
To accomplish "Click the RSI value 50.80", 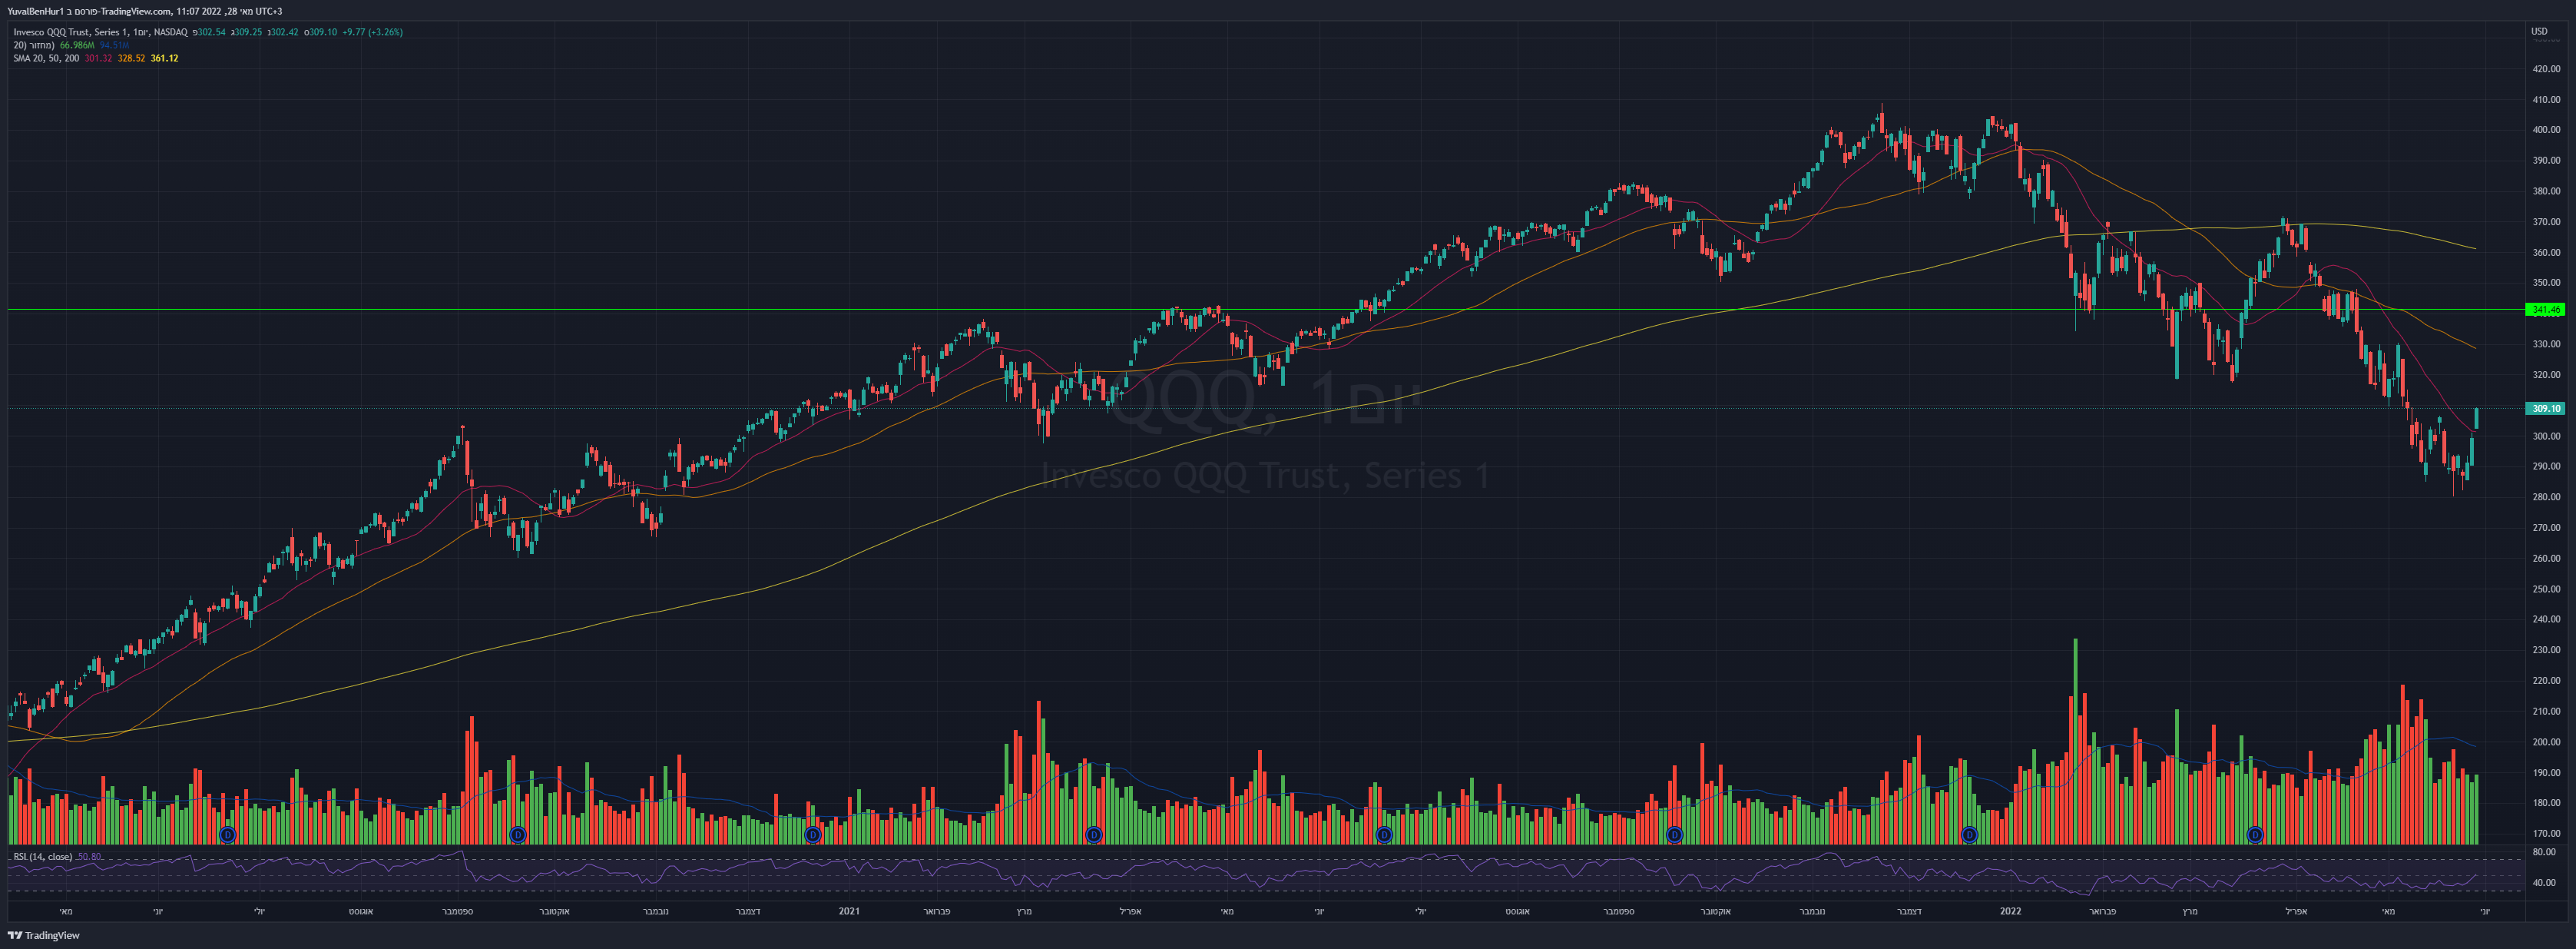I will pyautogui.click(x=89, y=857).
